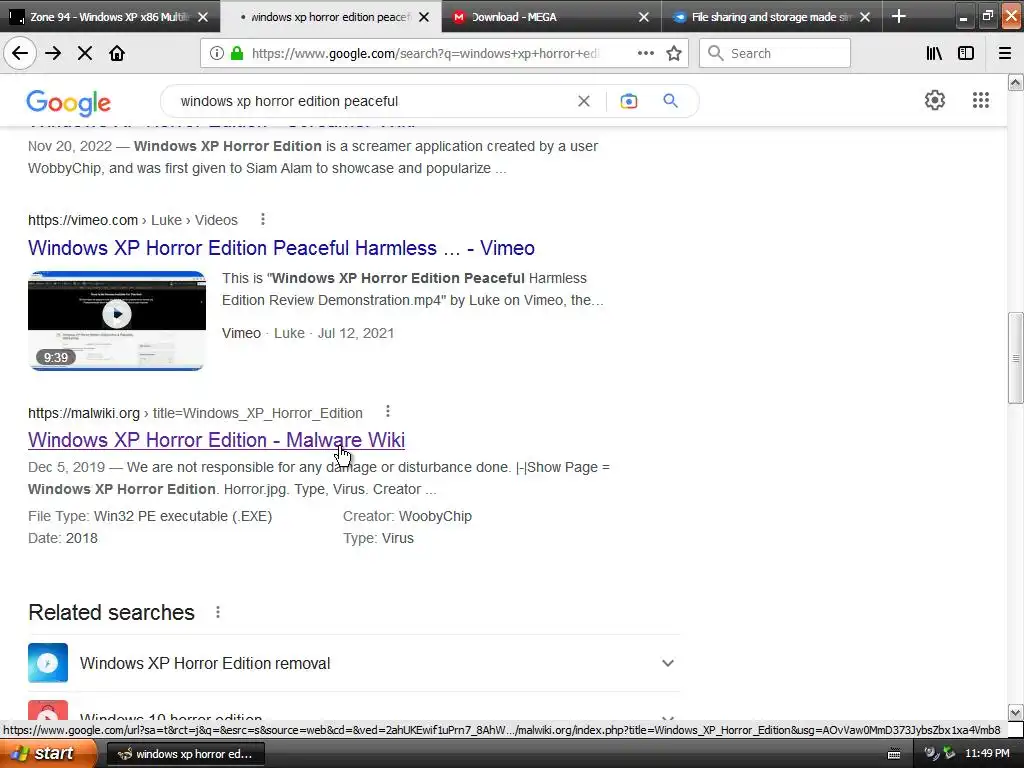
Task: Focus the Firefox Search box
Action: tap(775, 54)
